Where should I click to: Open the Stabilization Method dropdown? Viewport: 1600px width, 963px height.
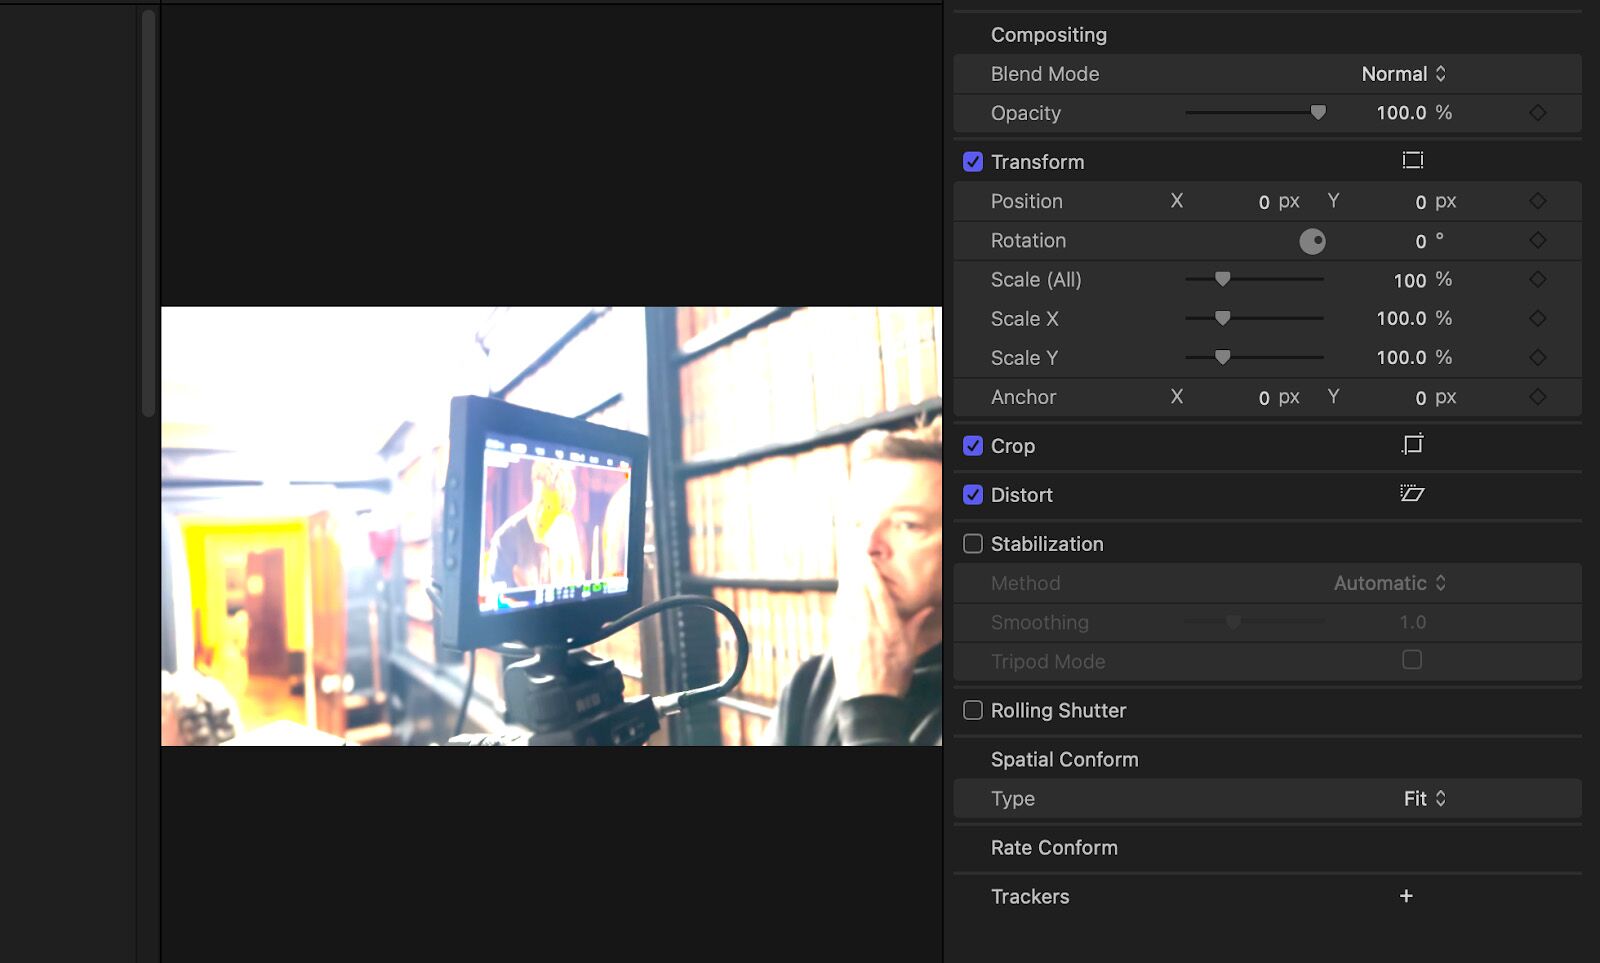(x=1388, y=583)
